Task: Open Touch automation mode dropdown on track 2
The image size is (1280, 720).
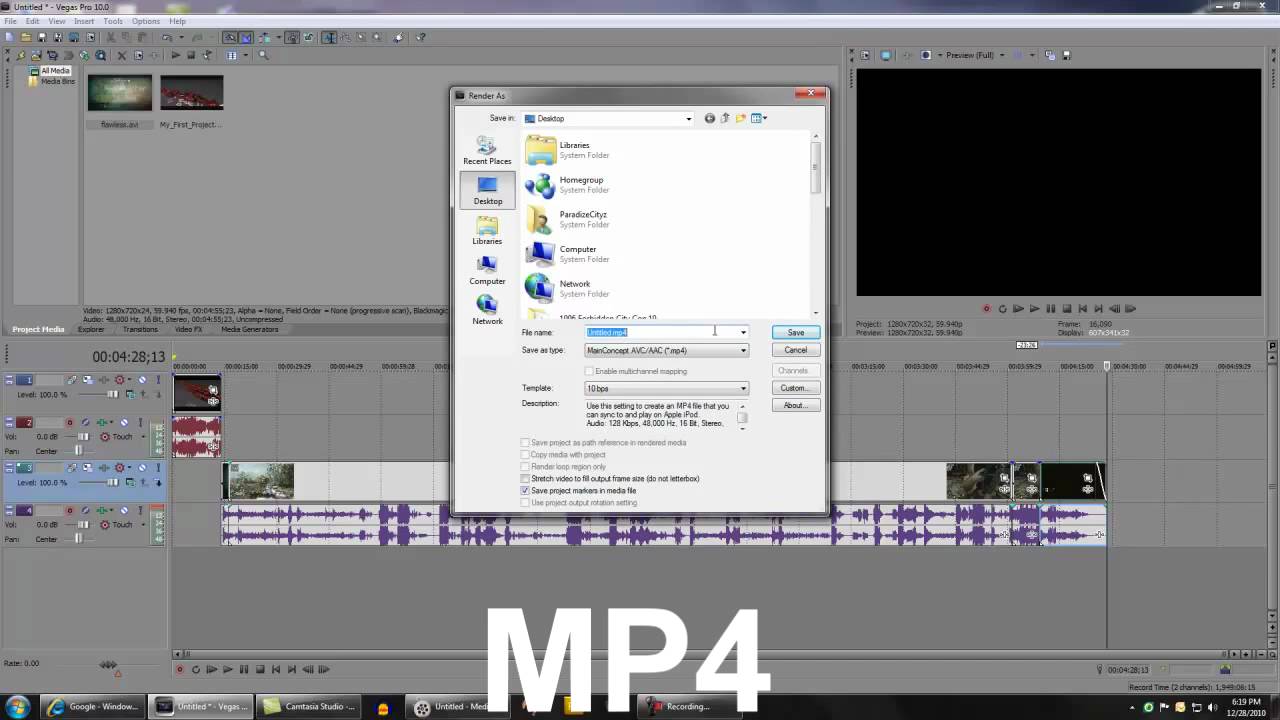Action: pos(143,437)
